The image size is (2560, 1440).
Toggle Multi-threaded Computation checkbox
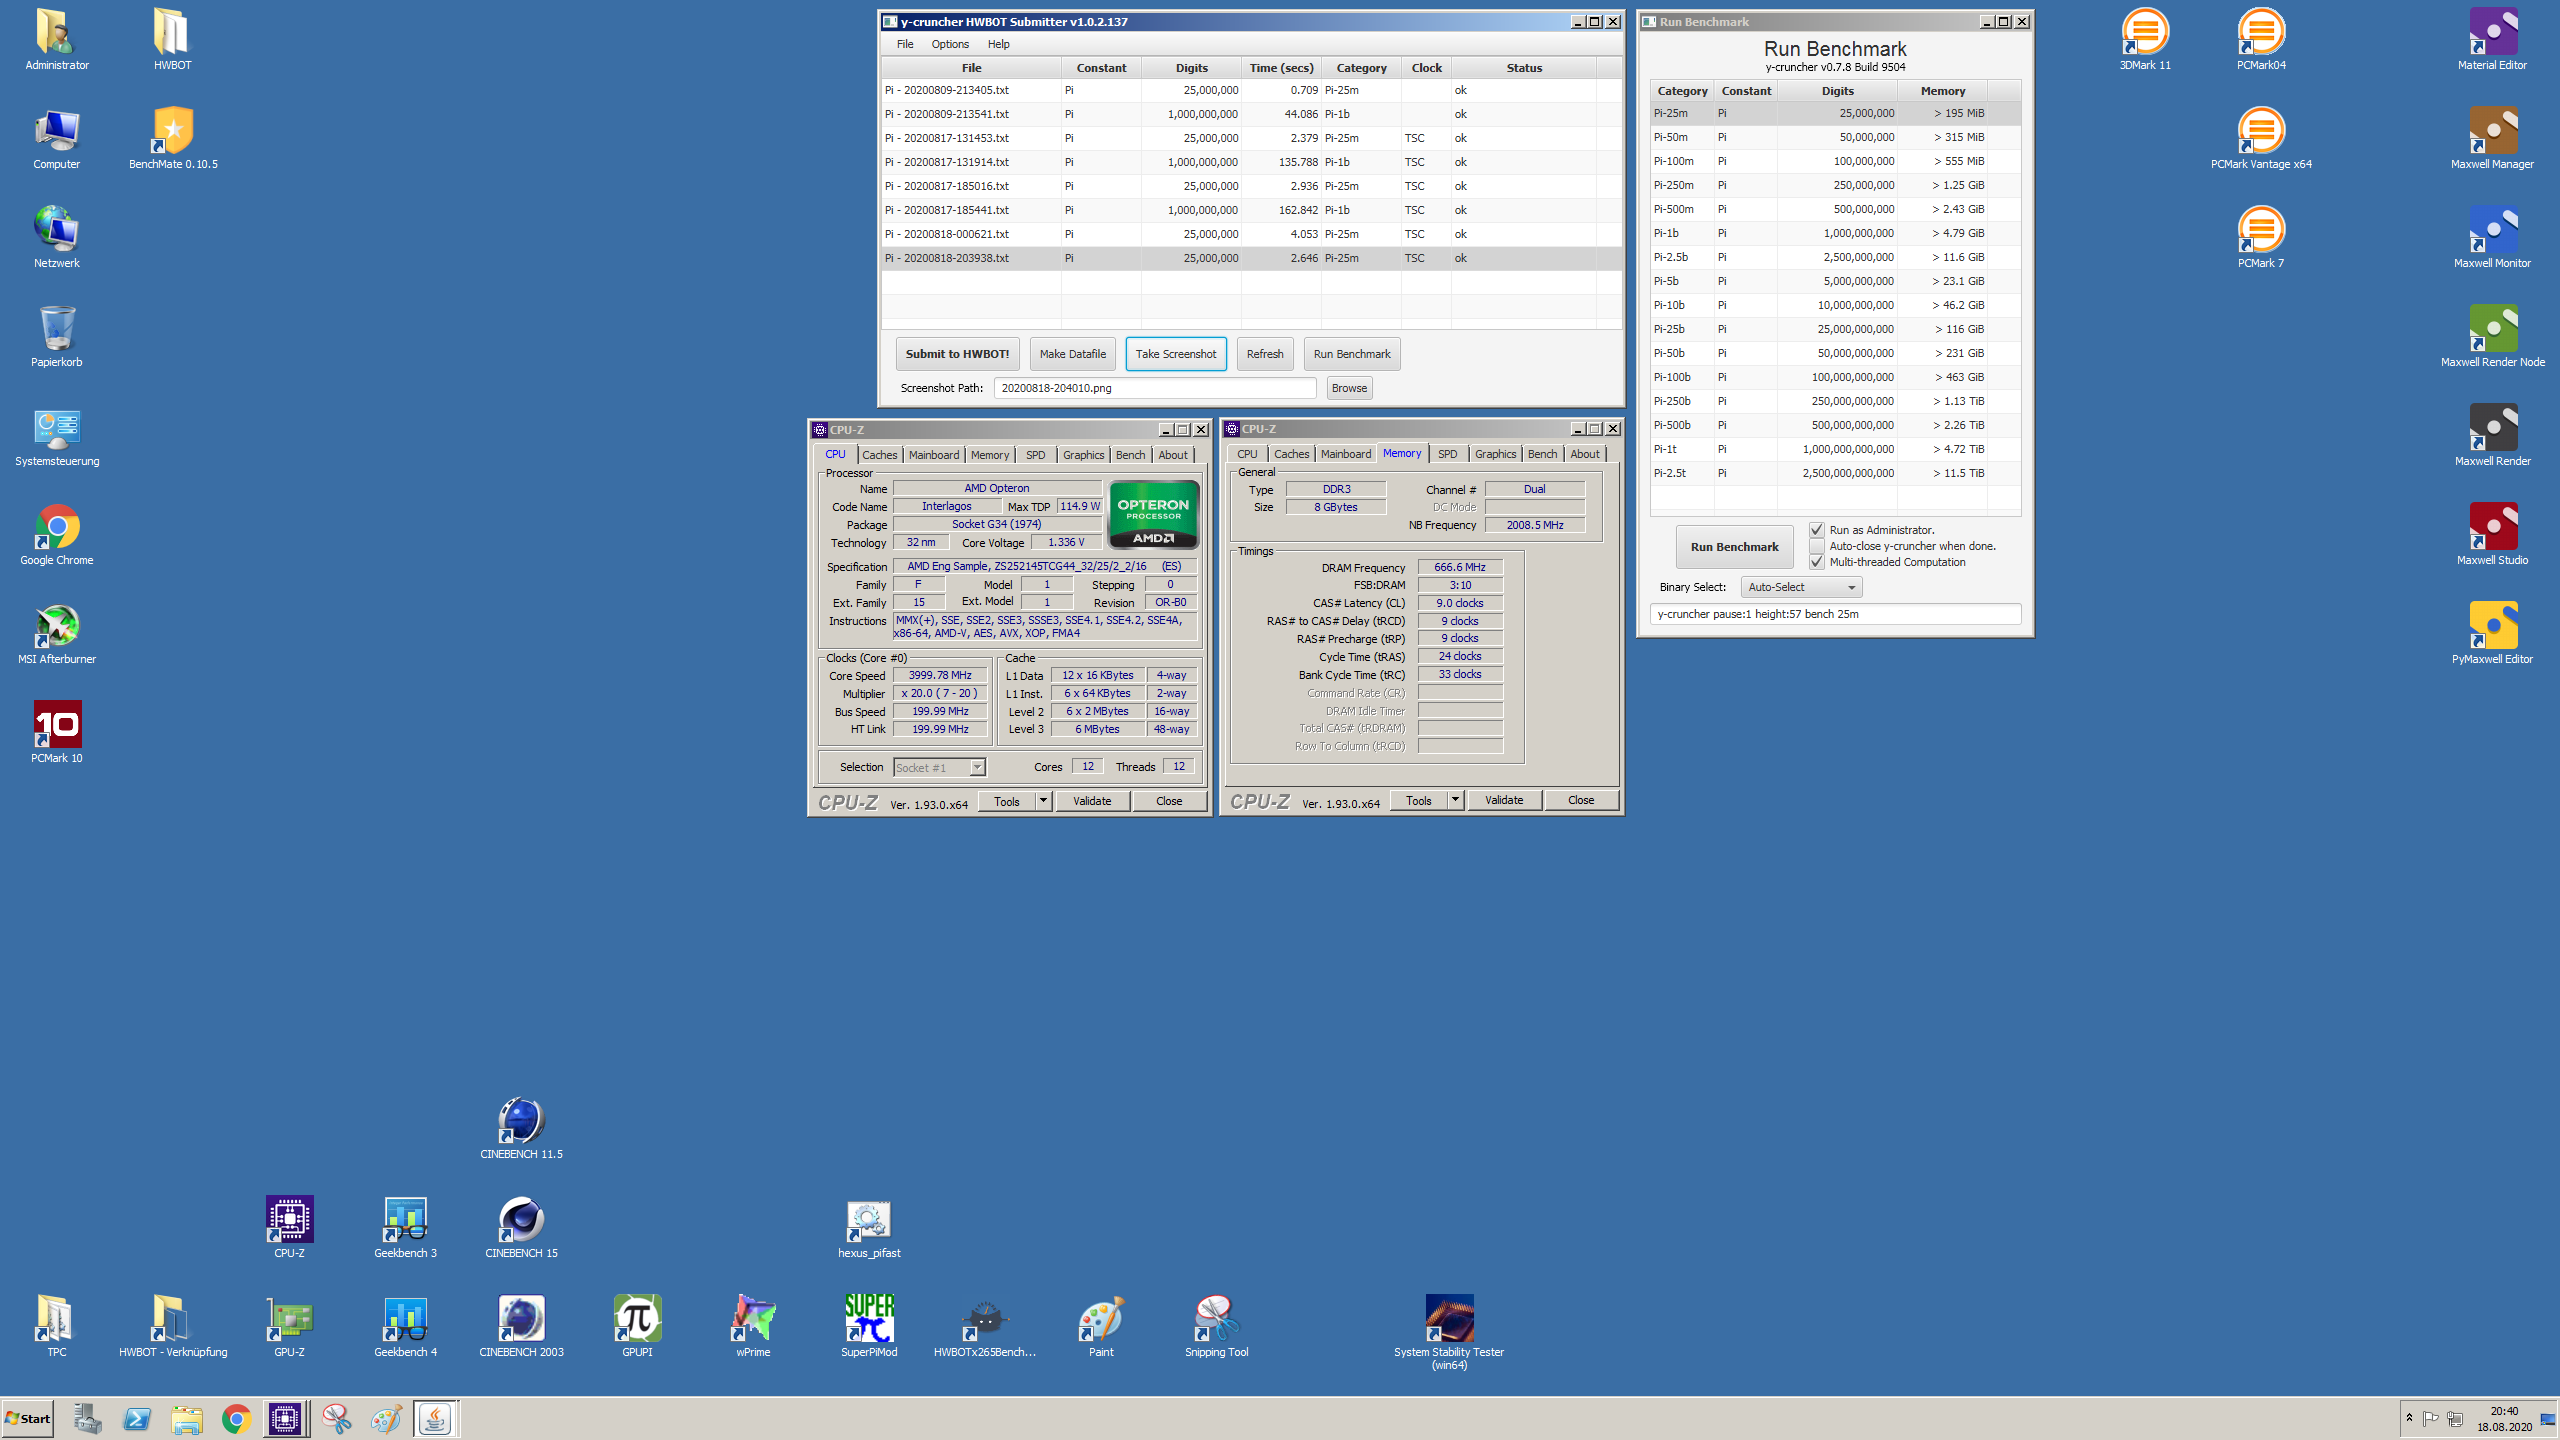tap(1817, 562)
